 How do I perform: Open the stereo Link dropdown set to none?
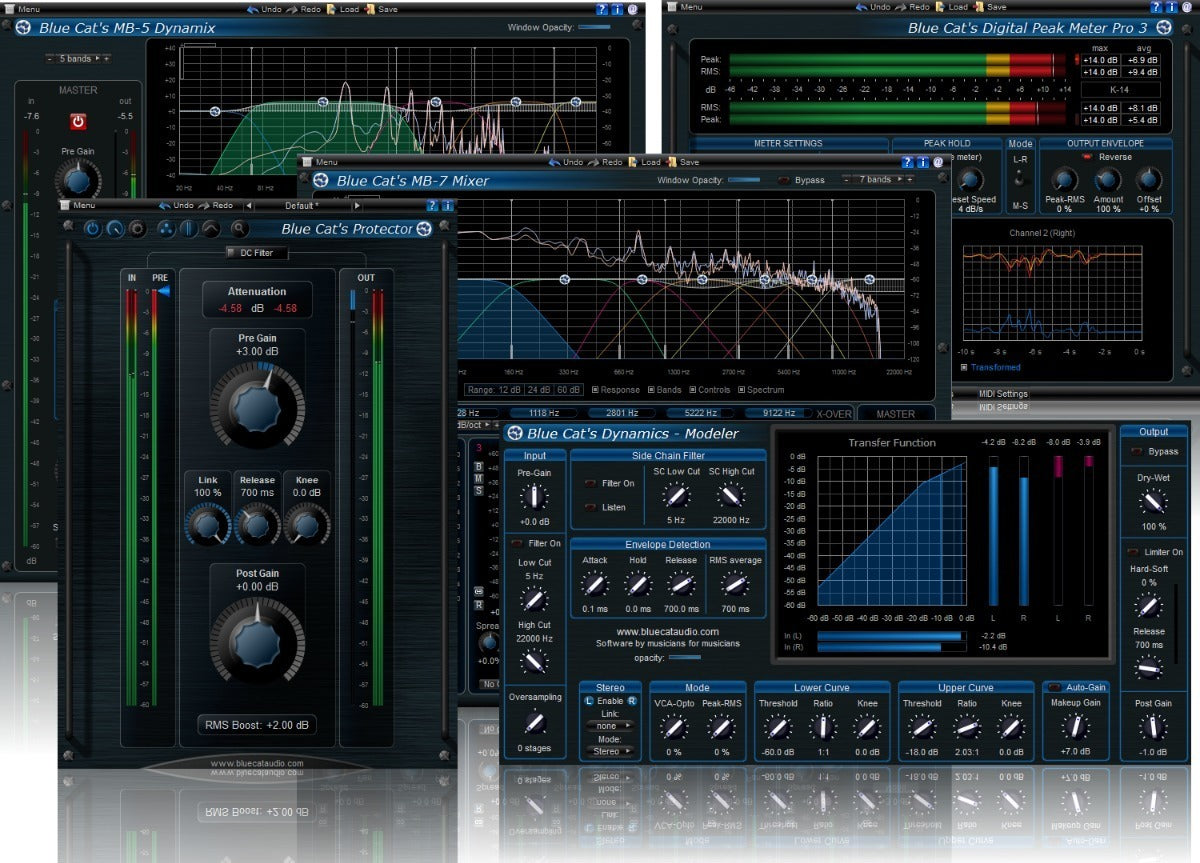(x=609, y=725)
